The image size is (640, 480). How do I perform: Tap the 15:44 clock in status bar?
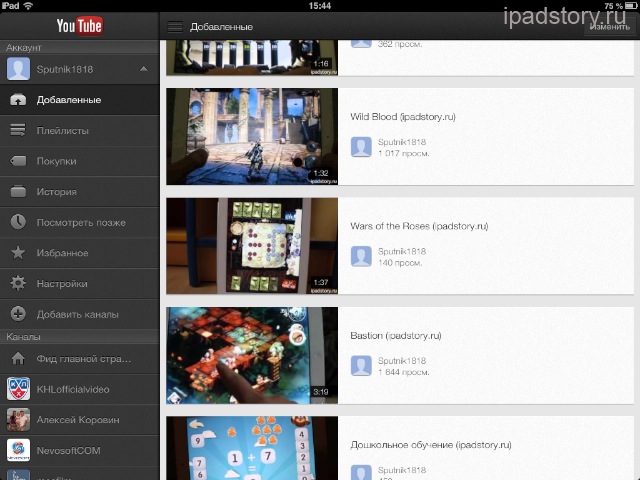(320, 6)
